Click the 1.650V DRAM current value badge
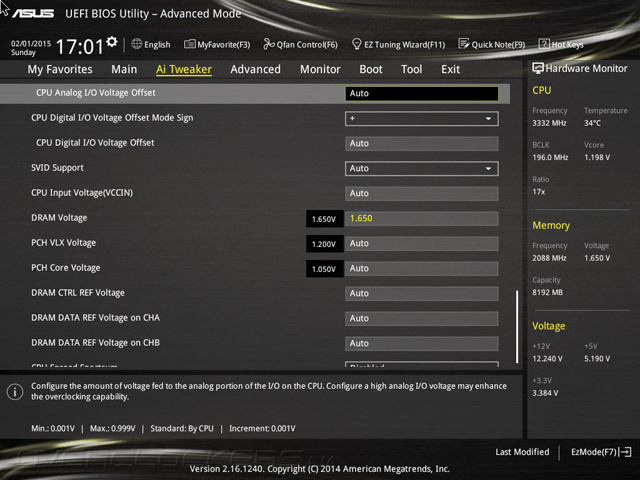Screen dimensions: 640x480 coord(324,219)
